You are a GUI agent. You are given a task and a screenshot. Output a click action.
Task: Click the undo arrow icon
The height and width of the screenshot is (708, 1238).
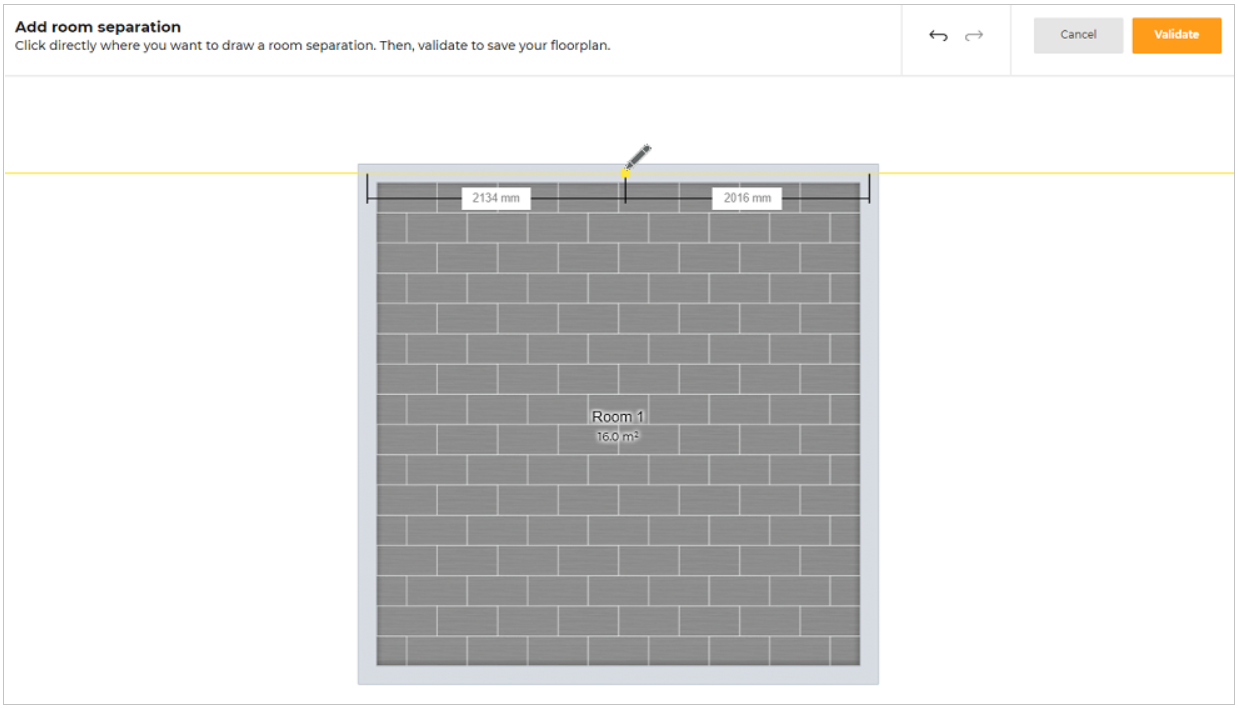[x=937, y=36]
